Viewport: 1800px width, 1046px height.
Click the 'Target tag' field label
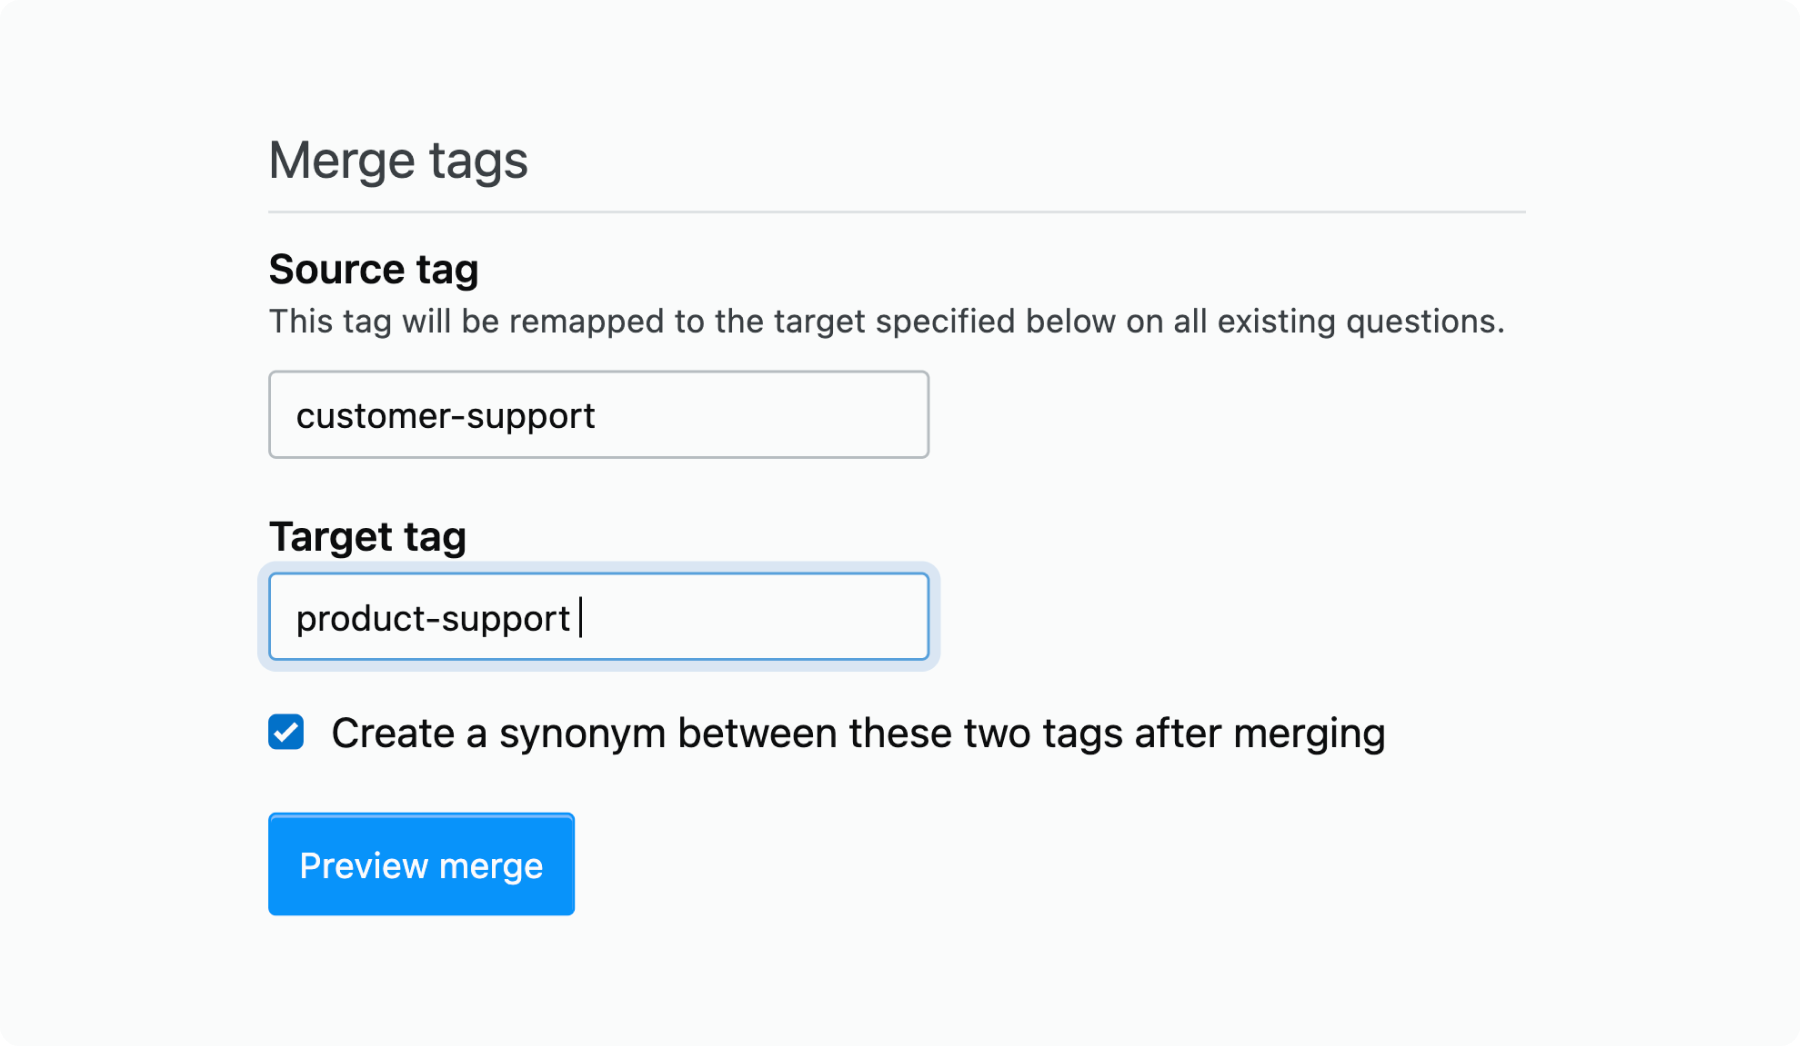[x=368, y=537]
